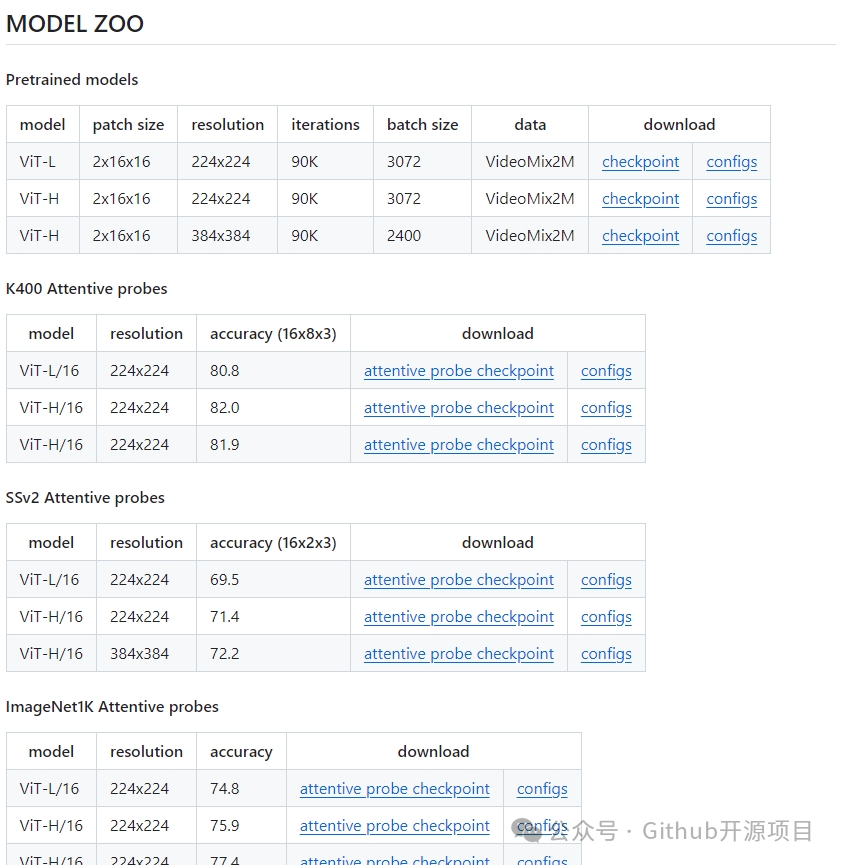
Task: Open ImageNet1K attentive probe checkpoint with 74.8 accuracy
Action: [395, 789]
